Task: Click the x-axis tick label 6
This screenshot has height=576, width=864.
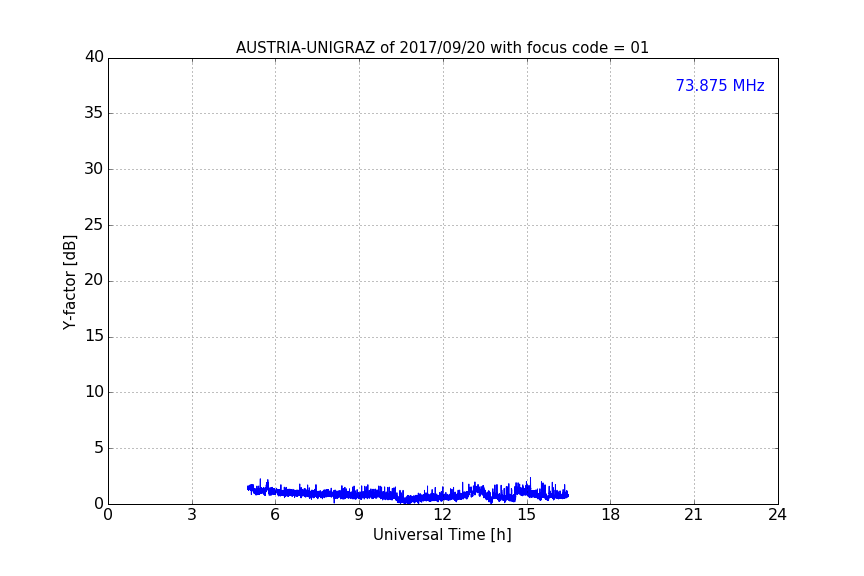Action: pos(275,515)
